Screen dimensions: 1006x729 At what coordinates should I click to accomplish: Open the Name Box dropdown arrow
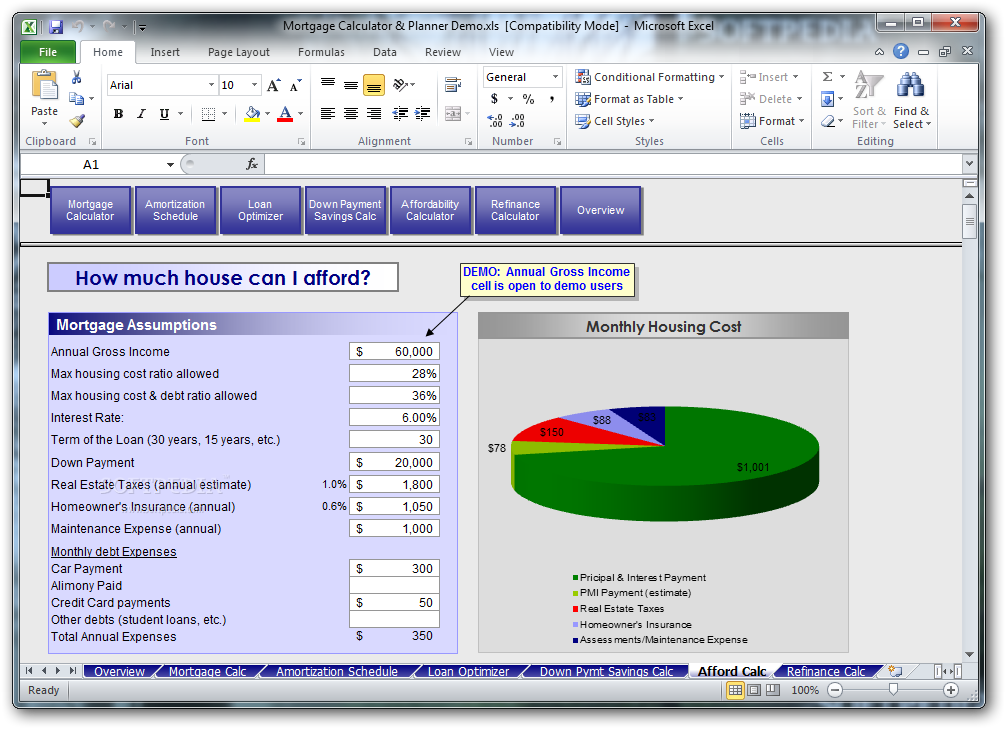coord(170,164)
